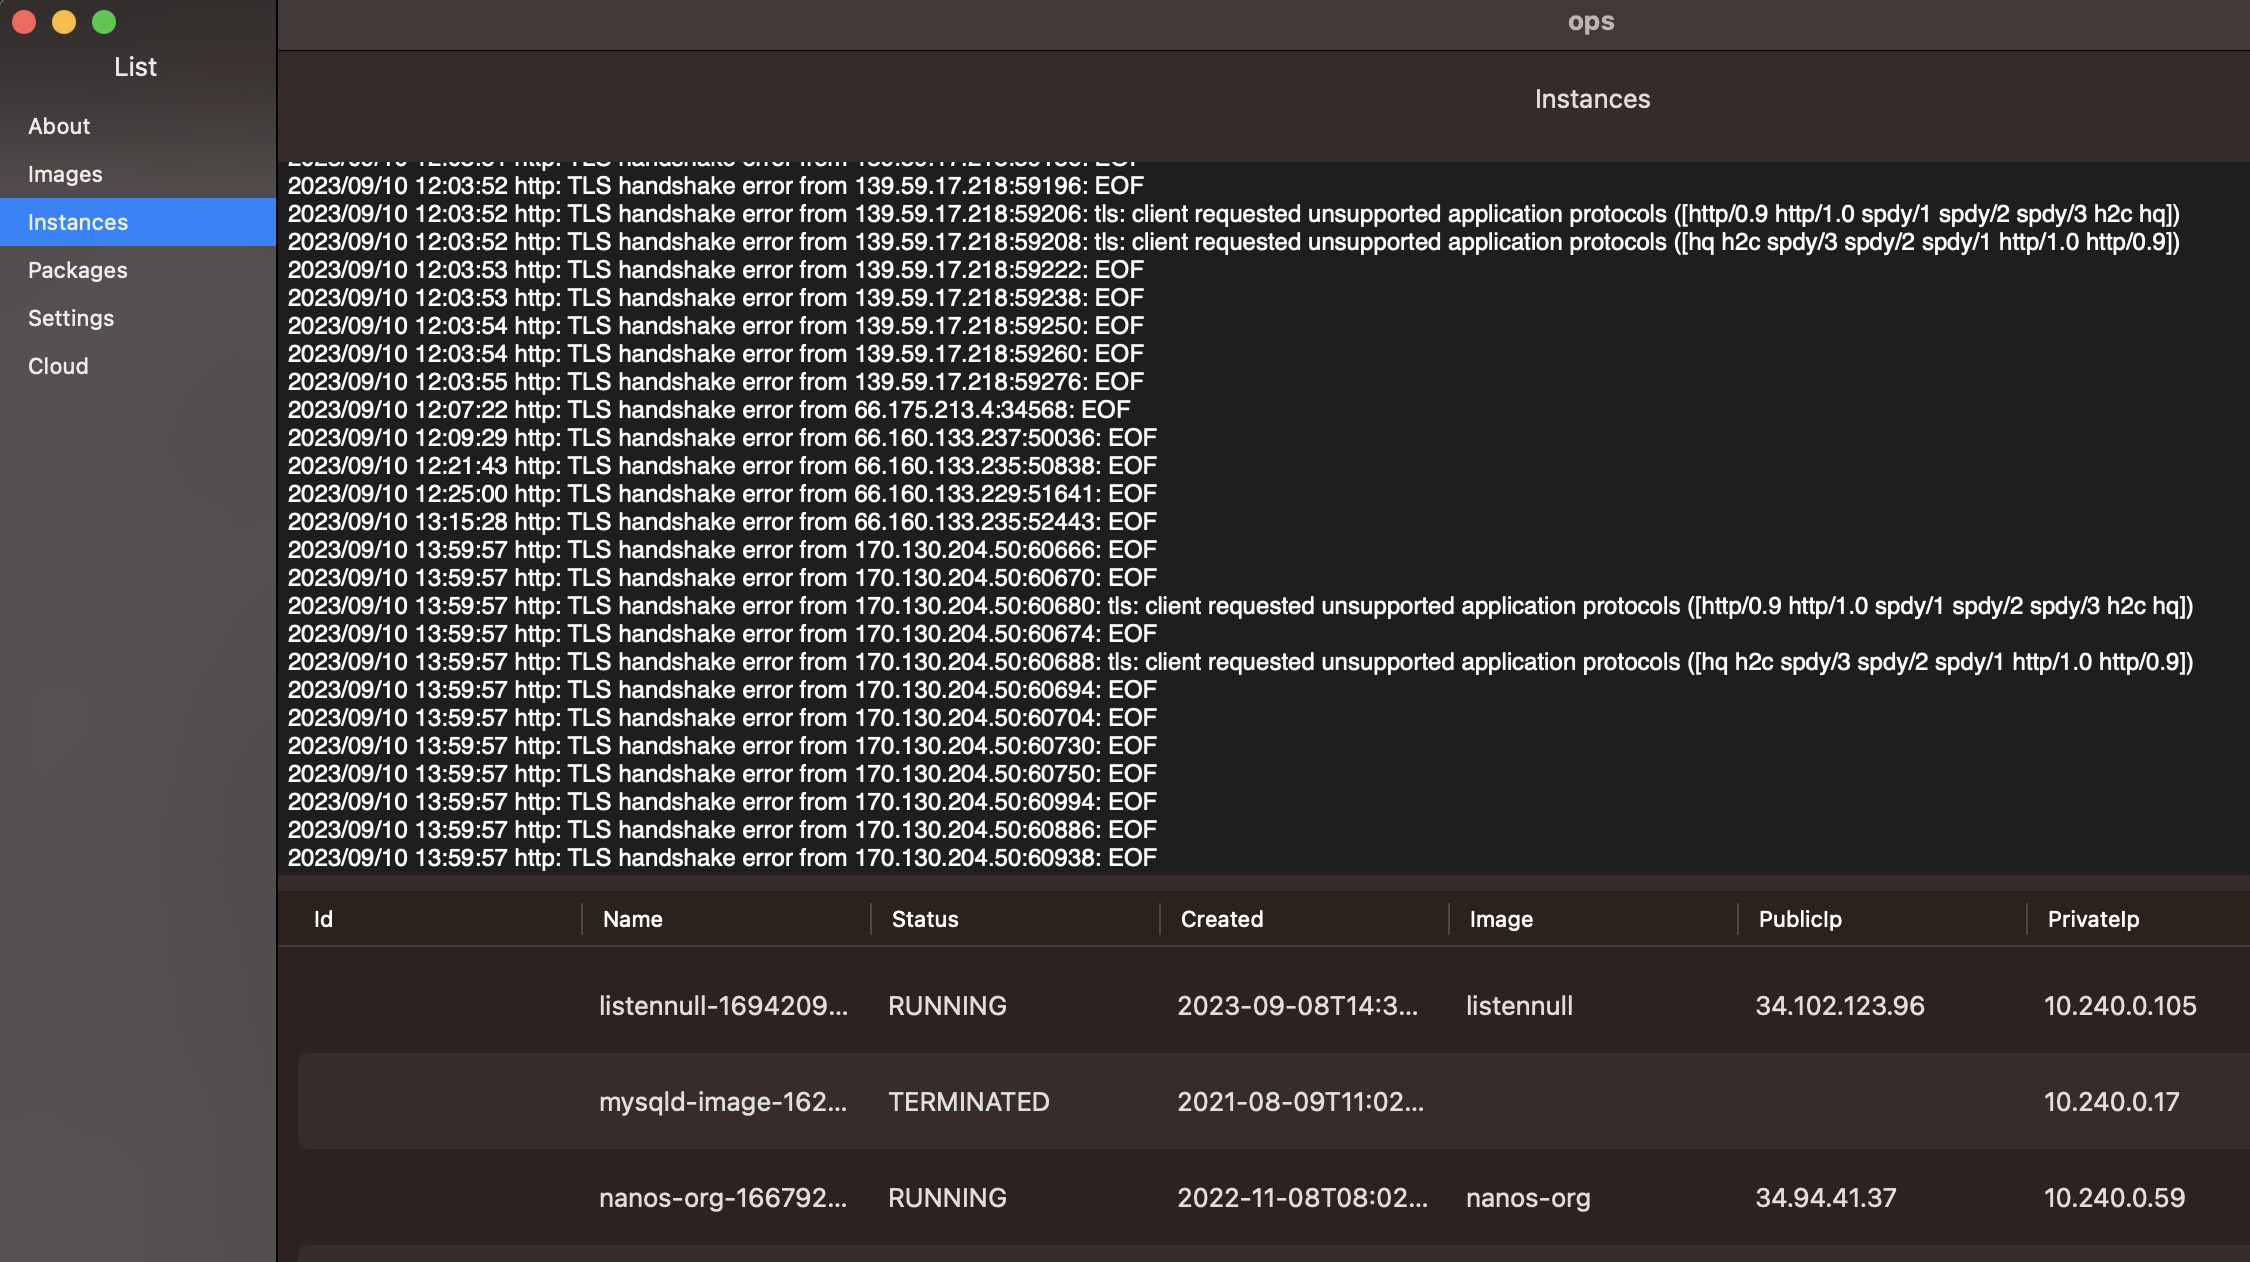Screen dimensions: 2250x1262
Task: Click the private IP 10.240.0.59 cell
Action: 2114,1197
